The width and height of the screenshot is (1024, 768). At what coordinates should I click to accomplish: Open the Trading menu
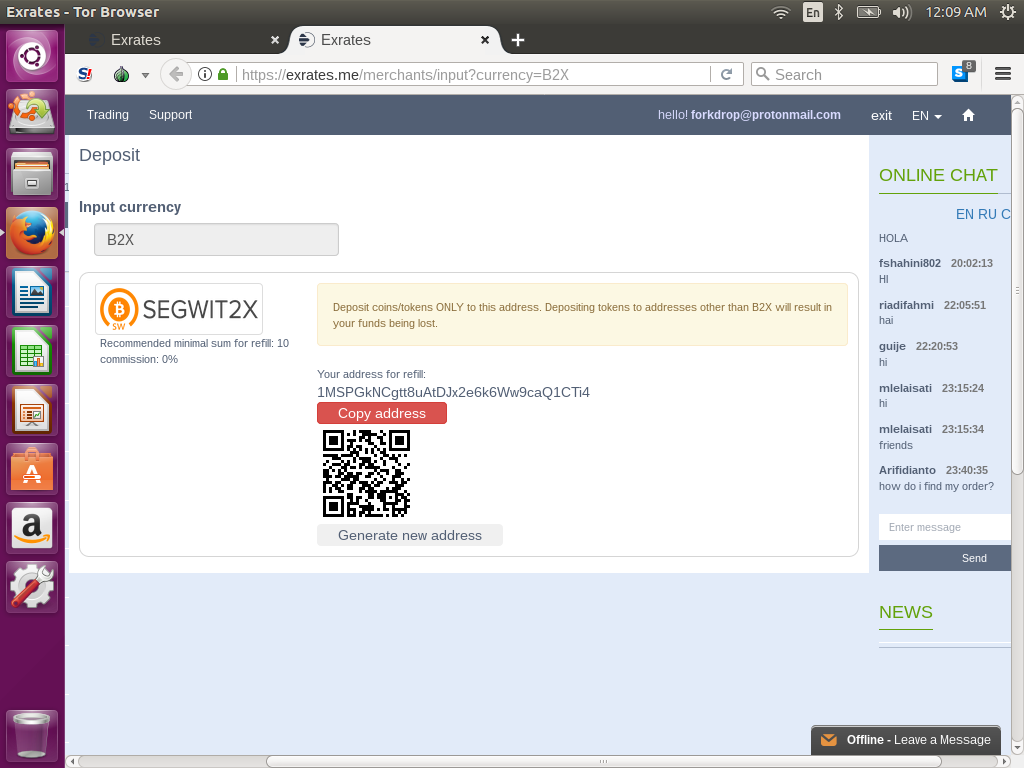pos(107,115)
